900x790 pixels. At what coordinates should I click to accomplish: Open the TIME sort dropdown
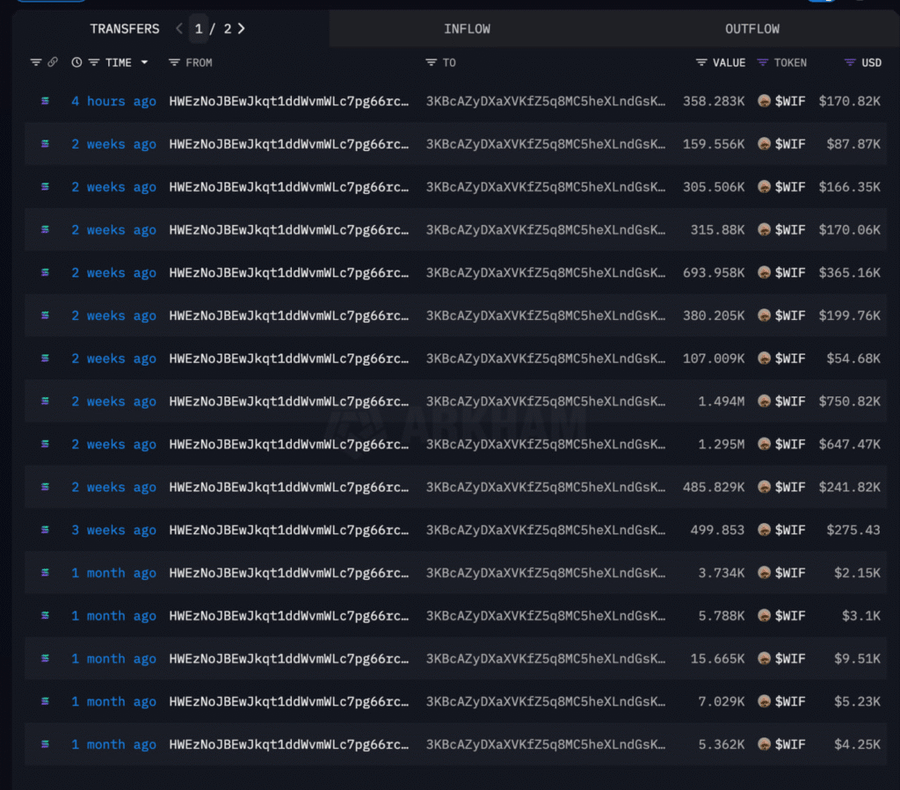point(143,62)
